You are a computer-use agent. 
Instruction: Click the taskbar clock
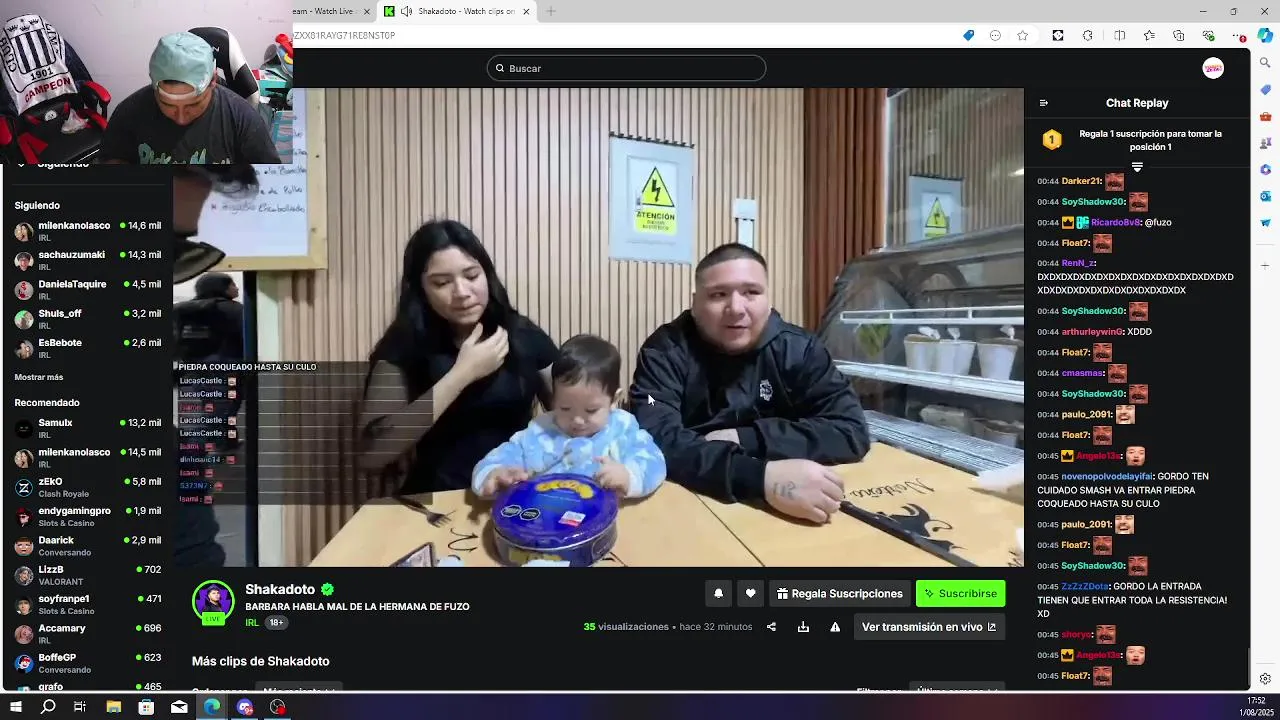coord(1255,707)
